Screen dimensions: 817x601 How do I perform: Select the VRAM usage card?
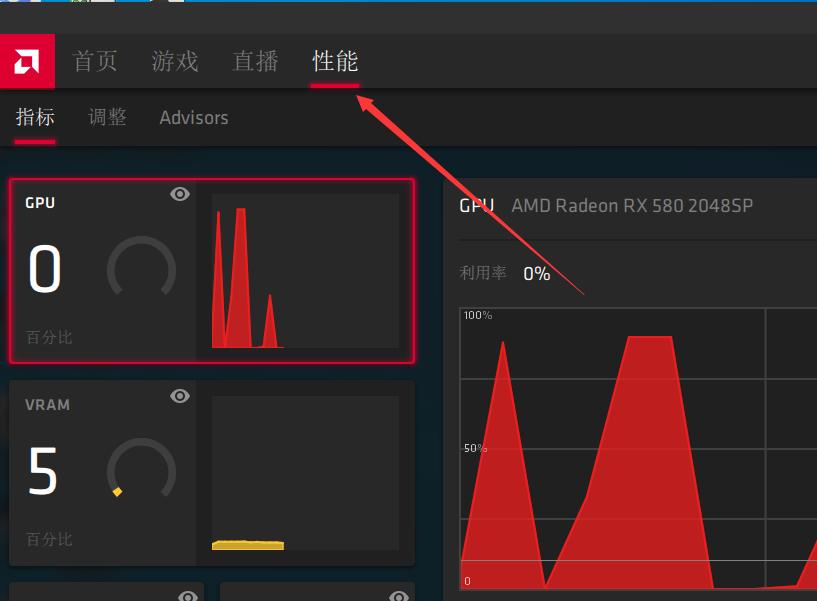pyautogui.click(x=212, y=473)
